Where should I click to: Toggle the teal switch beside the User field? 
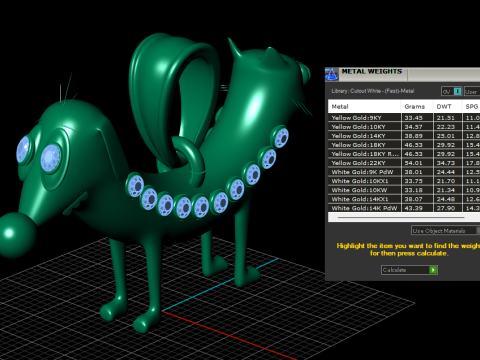(x=458, y=91)
